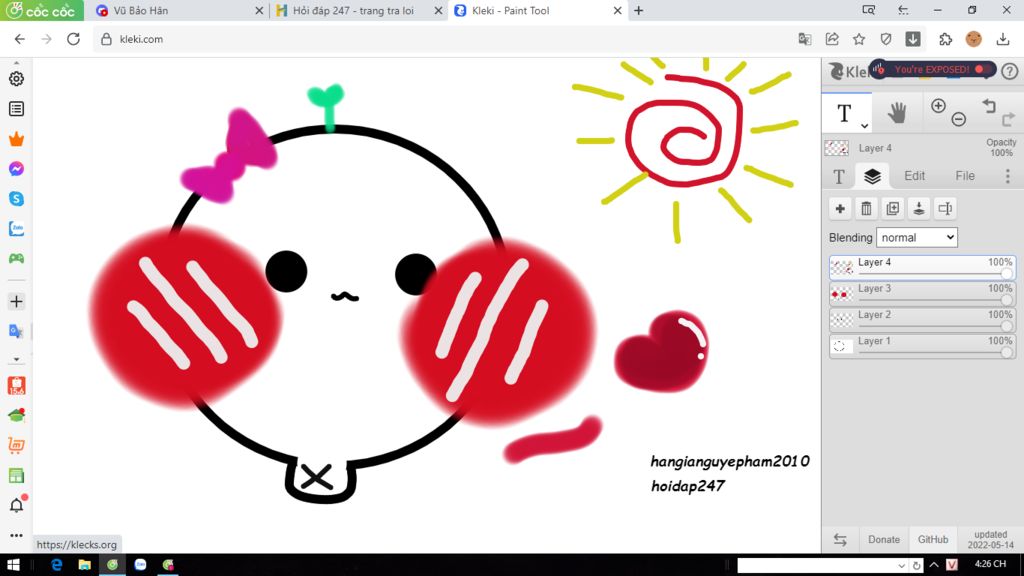The image size is (1024, 576).
Task: Swap the panel side with arrows icon
Action: coord(840,539)
